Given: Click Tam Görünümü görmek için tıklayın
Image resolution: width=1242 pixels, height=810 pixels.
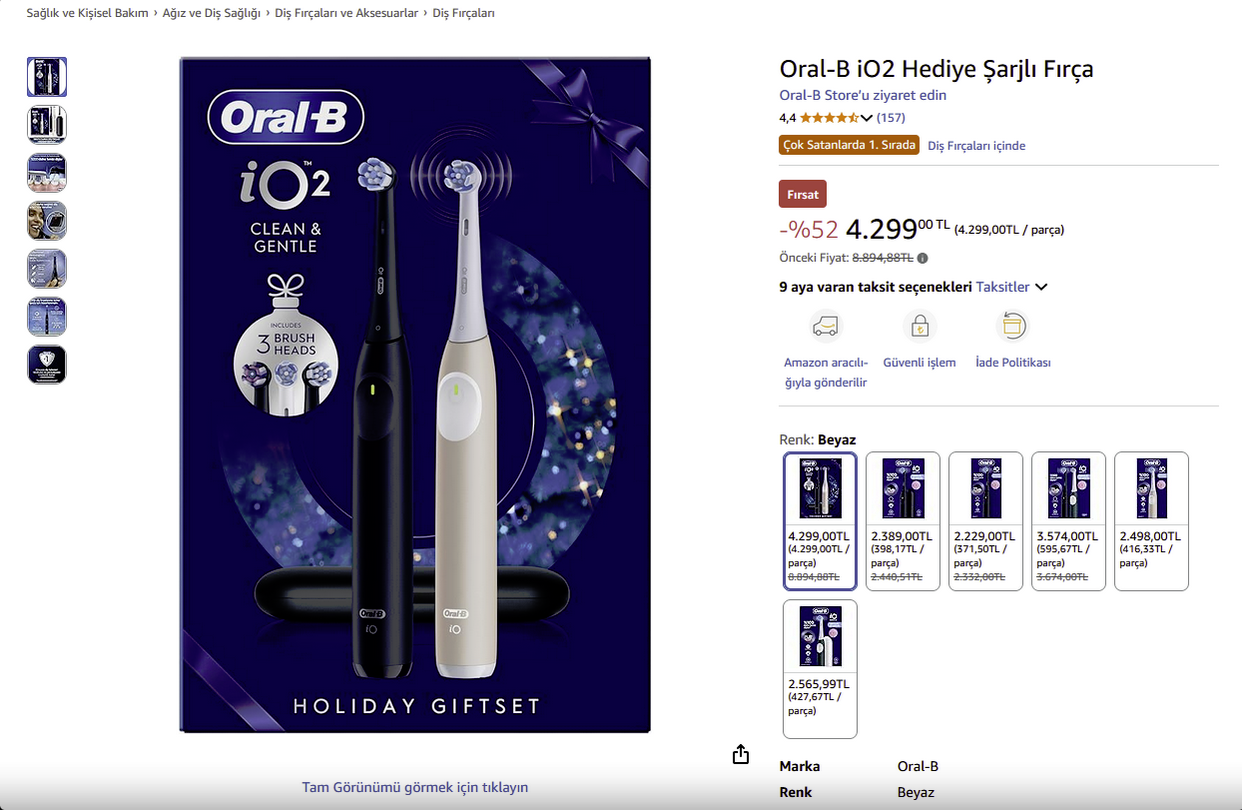Looking at the screenshot, I should pyautogui.click(x=415, y=787).
